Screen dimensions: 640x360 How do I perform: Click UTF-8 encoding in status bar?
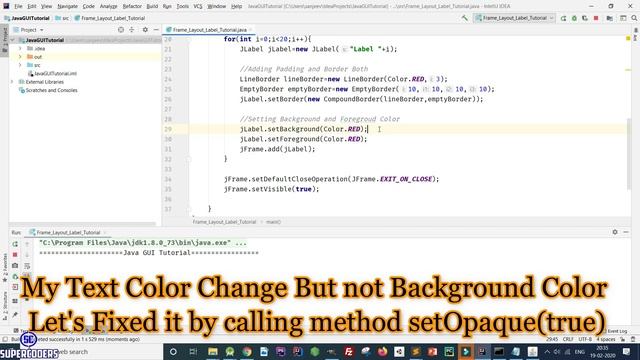pos(585,339)
